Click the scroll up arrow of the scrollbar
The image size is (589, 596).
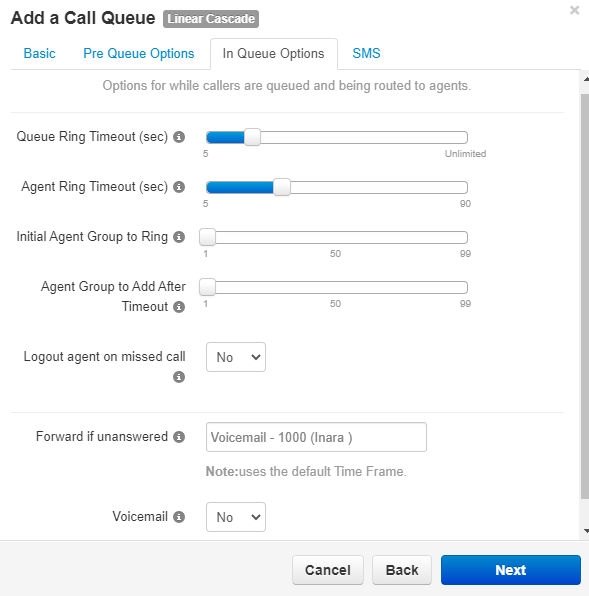pyautogui.click(x=586, y=79)
